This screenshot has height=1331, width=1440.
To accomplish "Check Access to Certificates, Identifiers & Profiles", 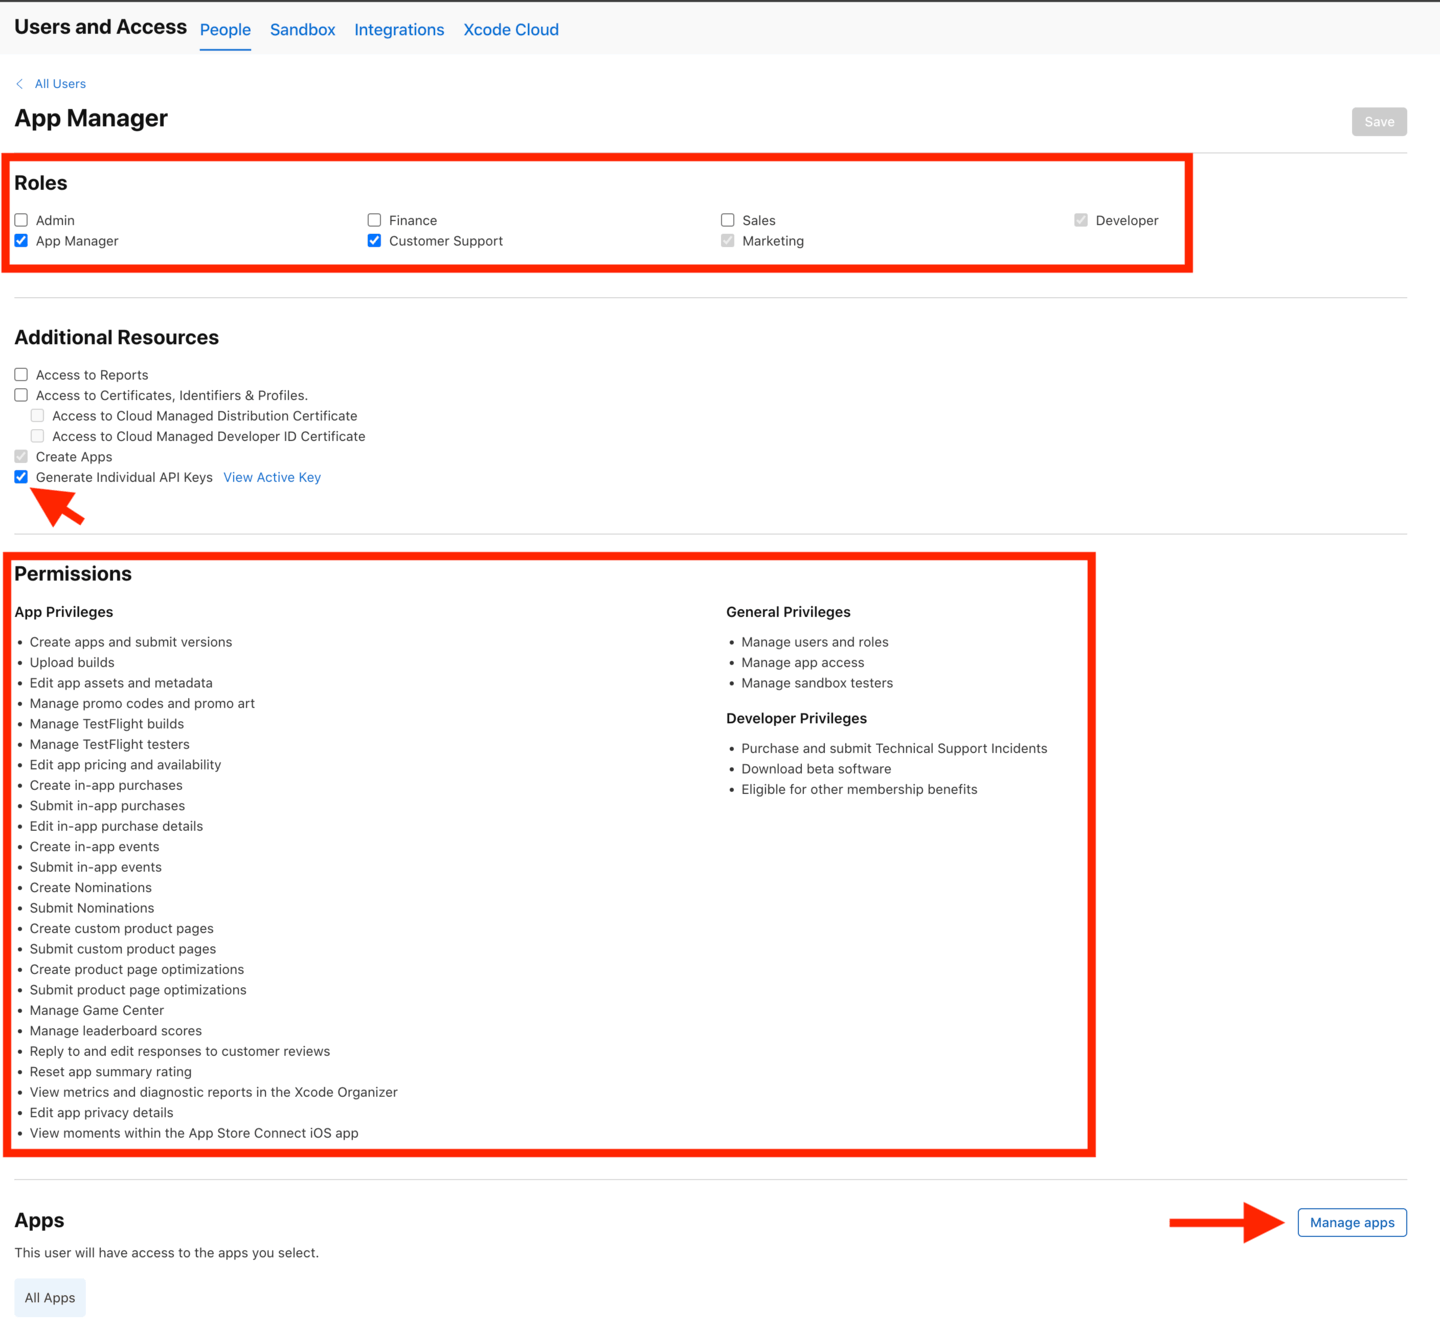I will click(21, 395).
